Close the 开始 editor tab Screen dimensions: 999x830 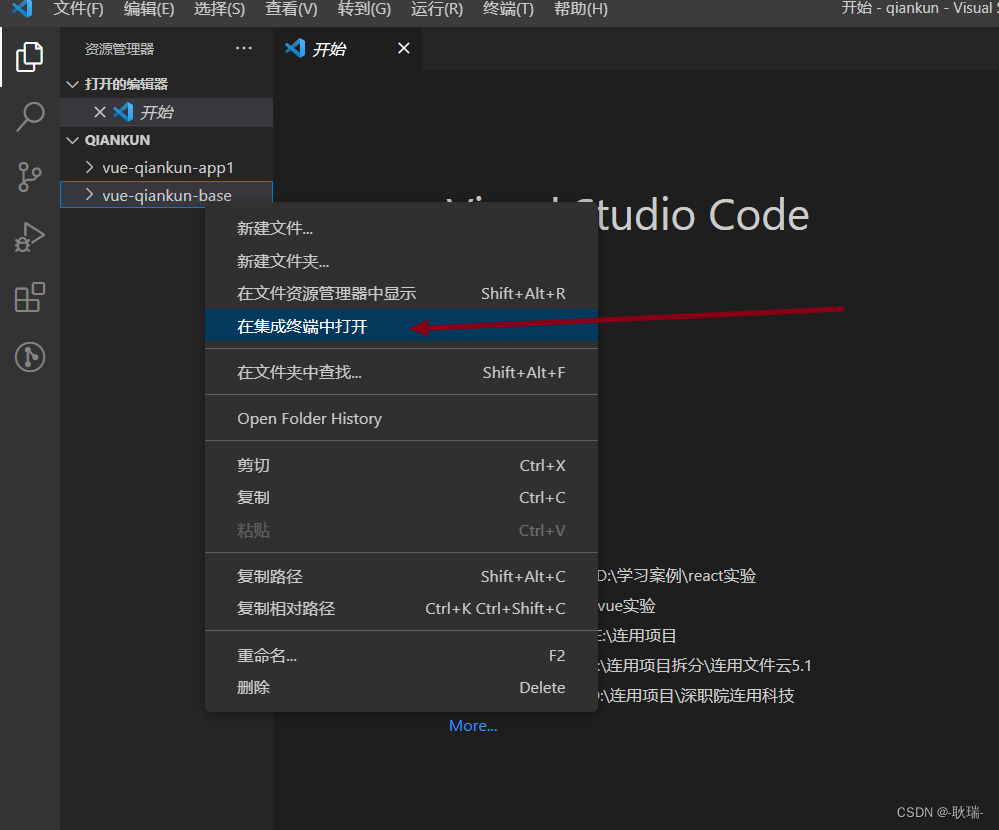403,48
